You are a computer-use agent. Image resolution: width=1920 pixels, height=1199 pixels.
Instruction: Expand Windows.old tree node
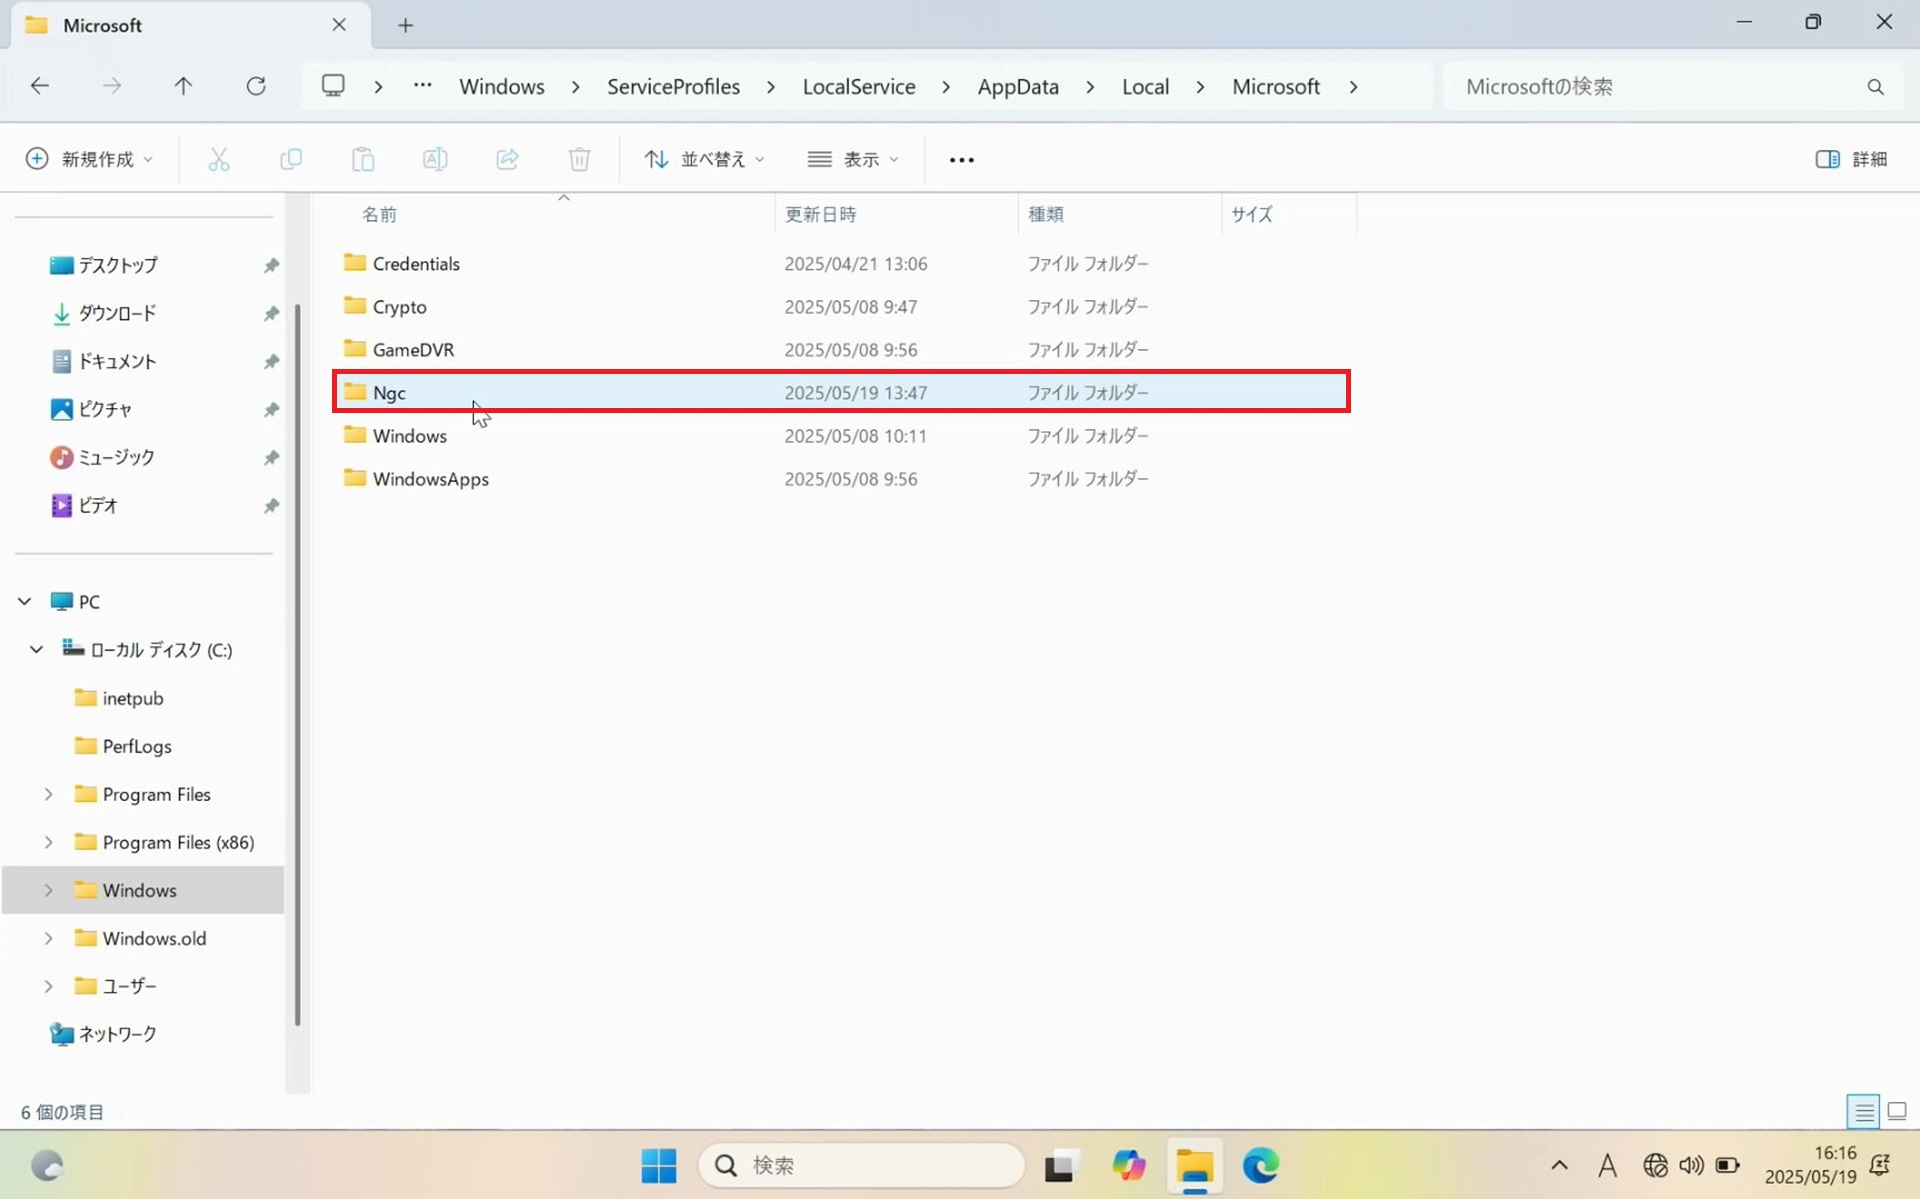tap(48, 938)
